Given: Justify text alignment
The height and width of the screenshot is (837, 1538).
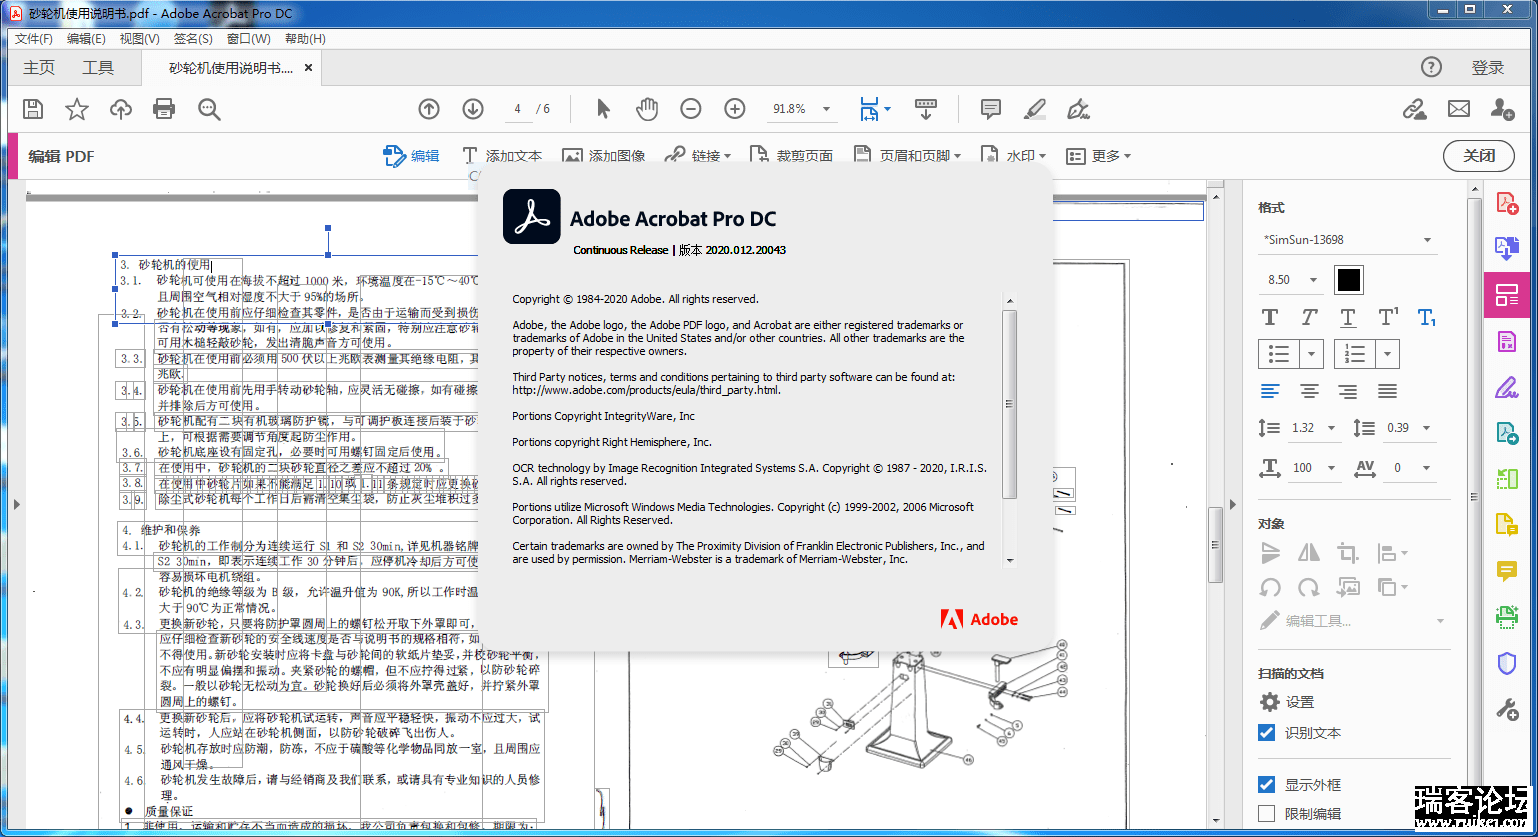Looking at the screenshot, I should 1387,391.
